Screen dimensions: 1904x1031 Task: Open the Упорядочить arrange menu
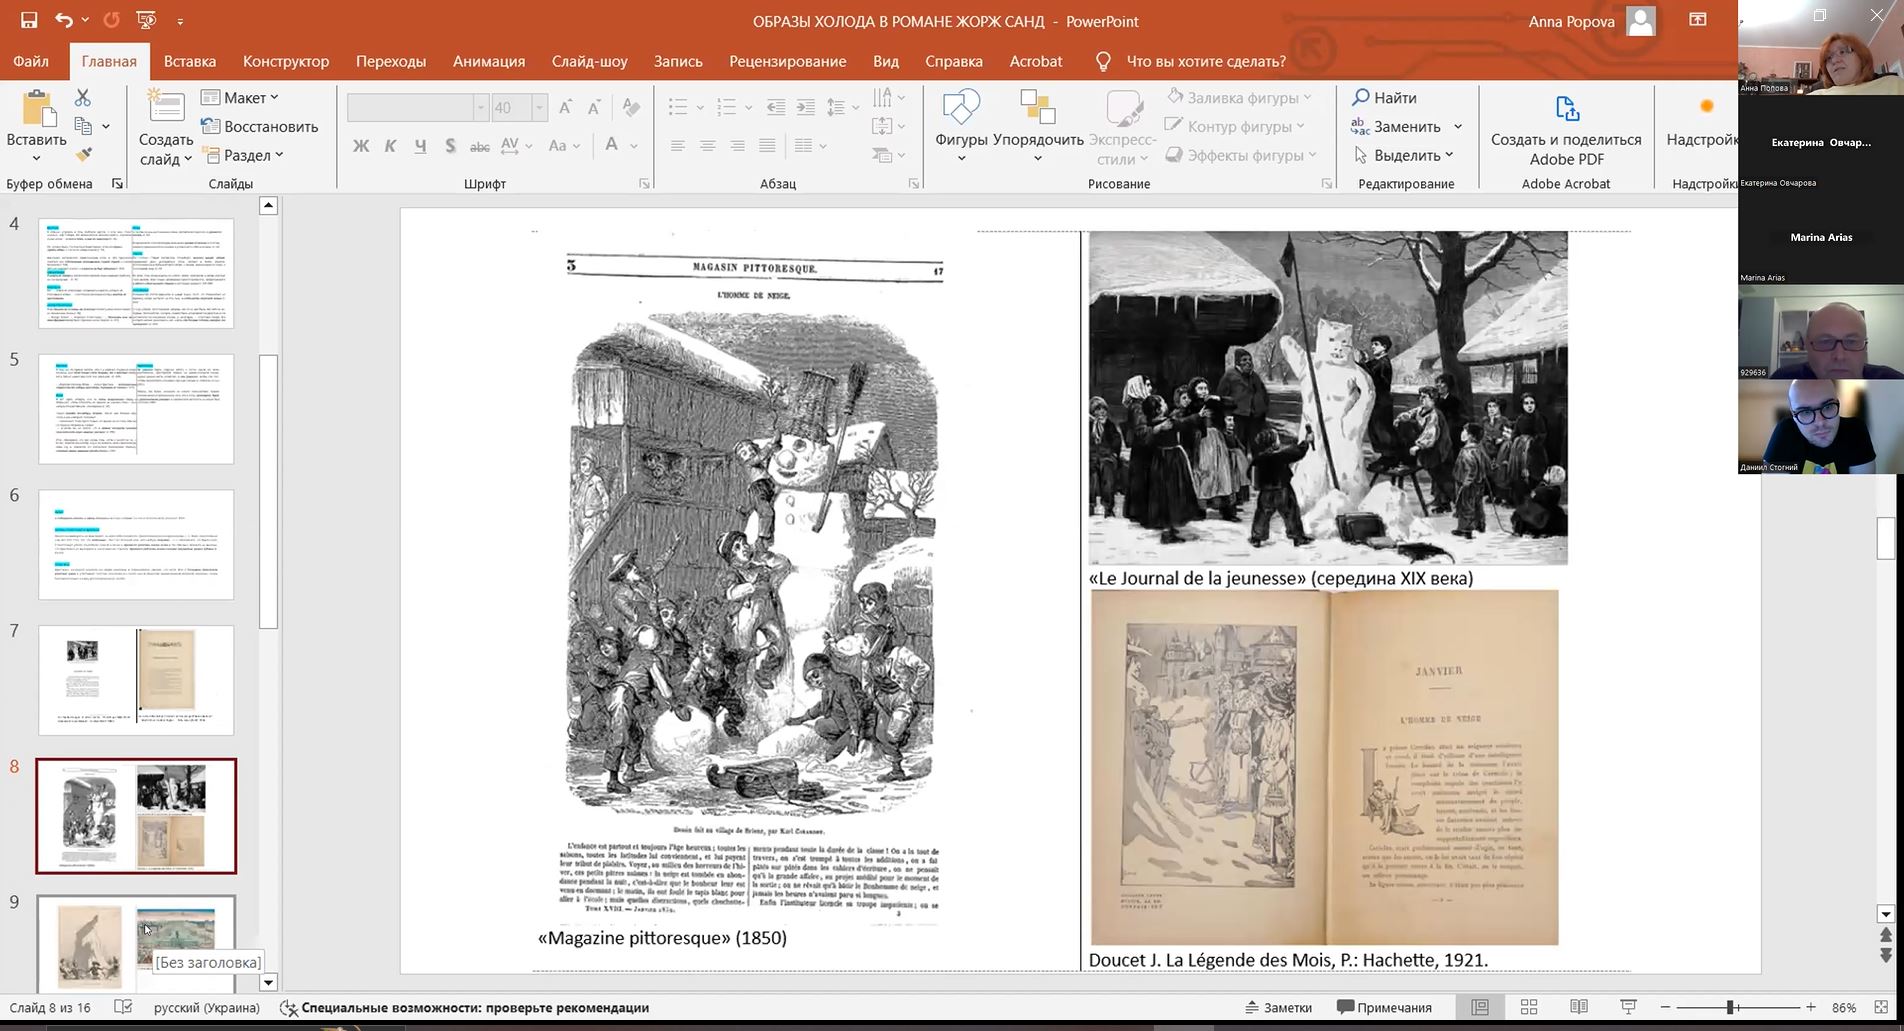(x=1038, y=125)
